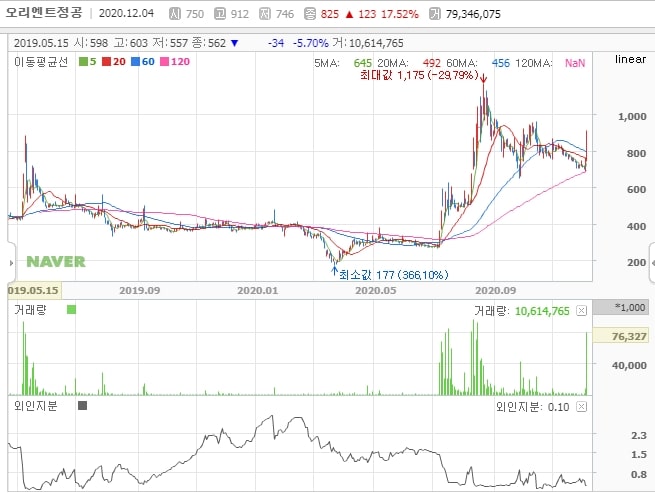Click the 2020.05 date axis label

click(376, 290)
